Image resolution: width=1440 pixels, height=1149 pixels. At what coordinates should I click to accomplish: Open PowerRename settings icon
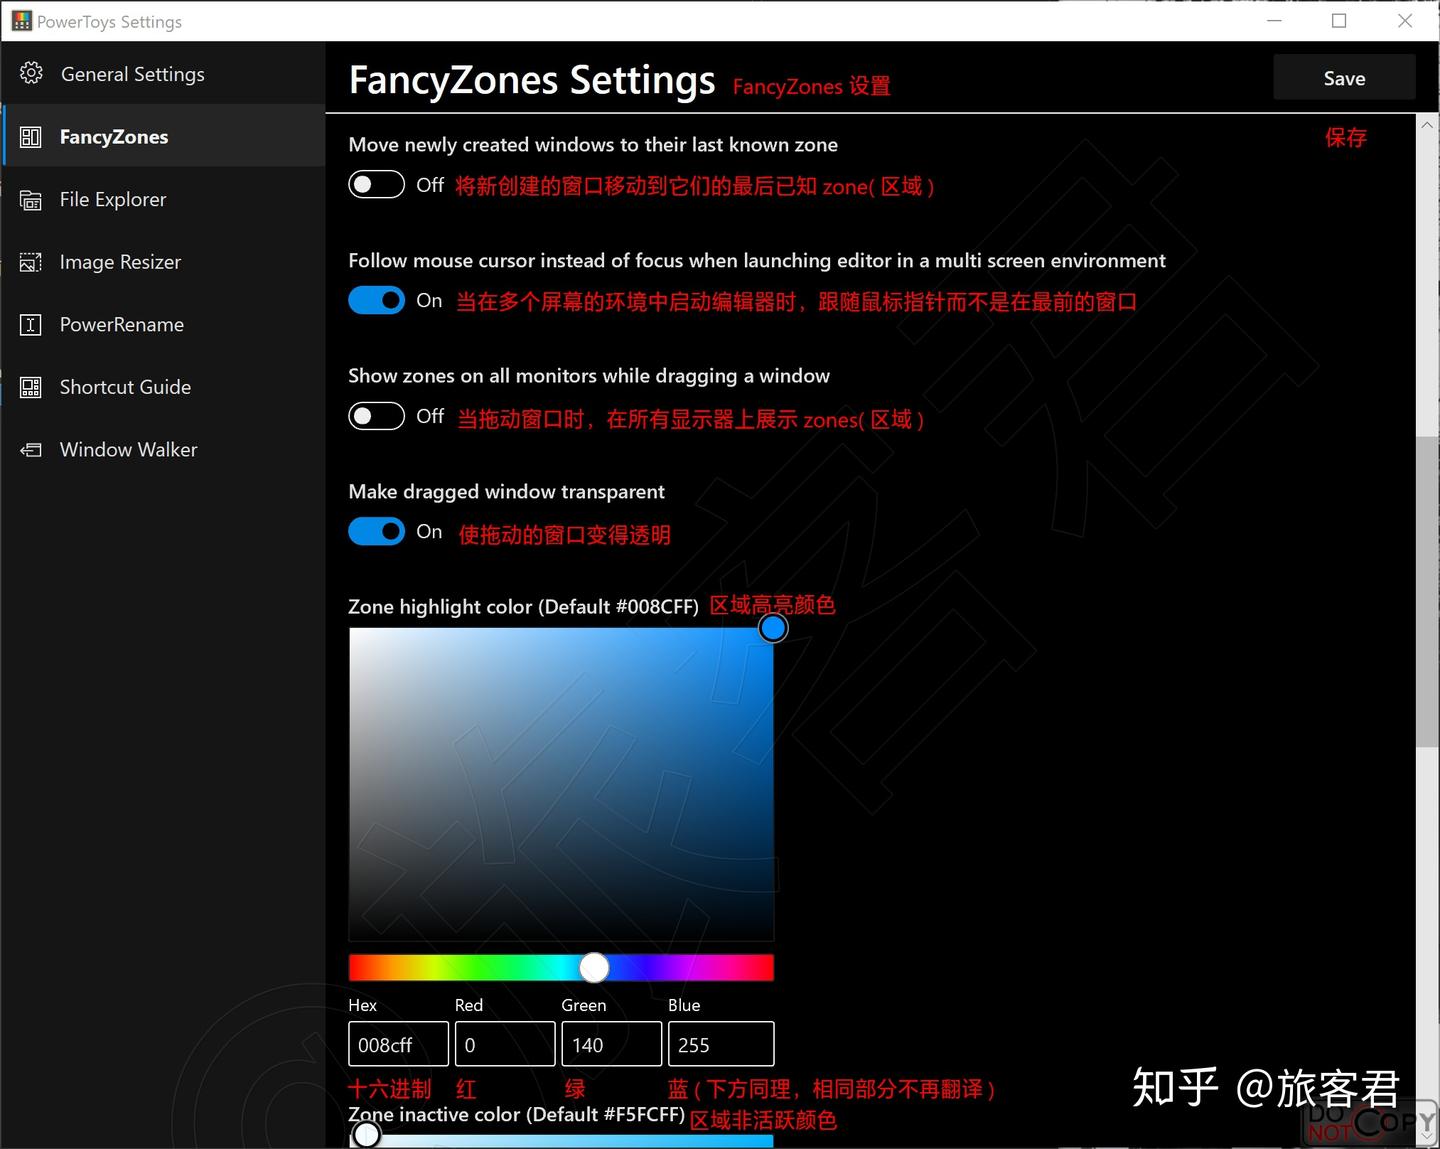(31, 324)
